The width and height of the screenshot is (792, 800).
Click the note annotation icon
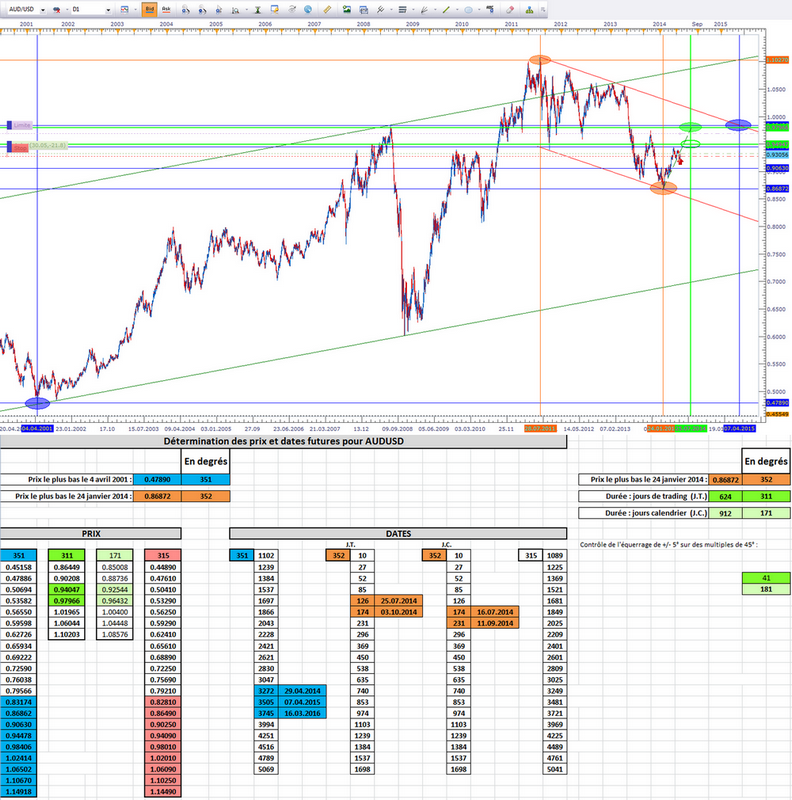pyautogui.click(x=275, y=9)
